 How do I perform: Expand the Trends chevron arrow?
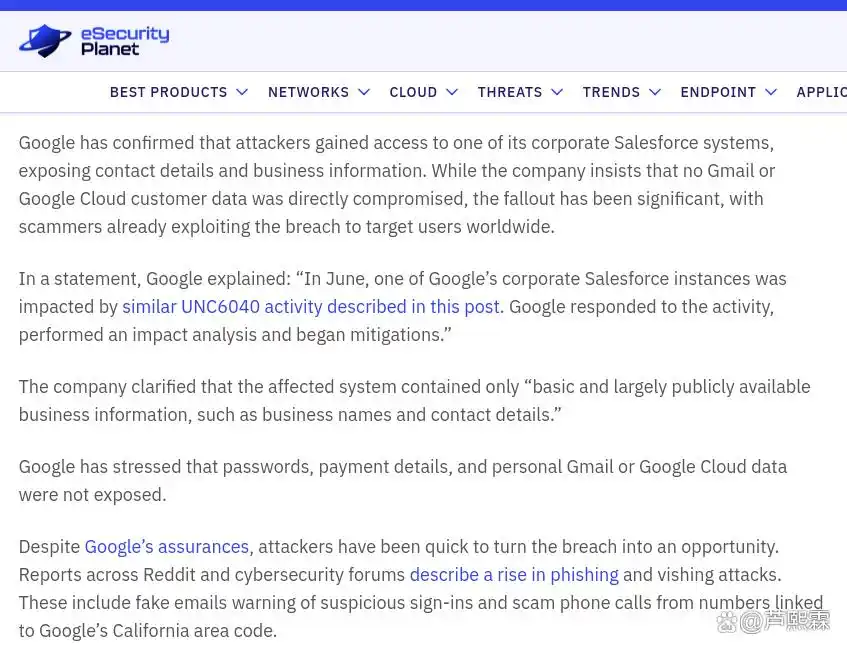(655, 92)
